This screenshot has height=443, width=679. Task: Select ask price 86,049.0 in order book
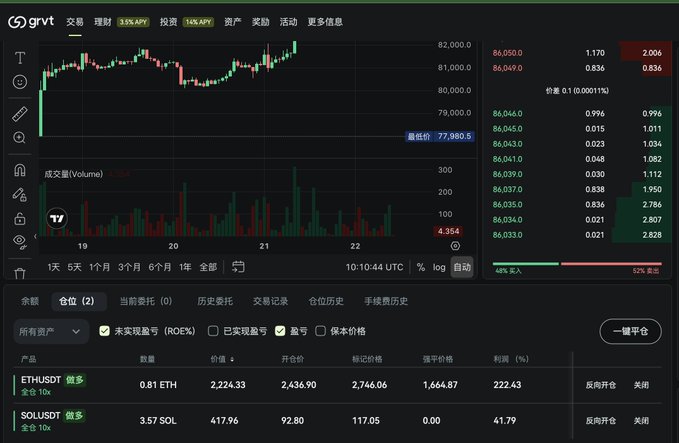[x=508, y=68]
